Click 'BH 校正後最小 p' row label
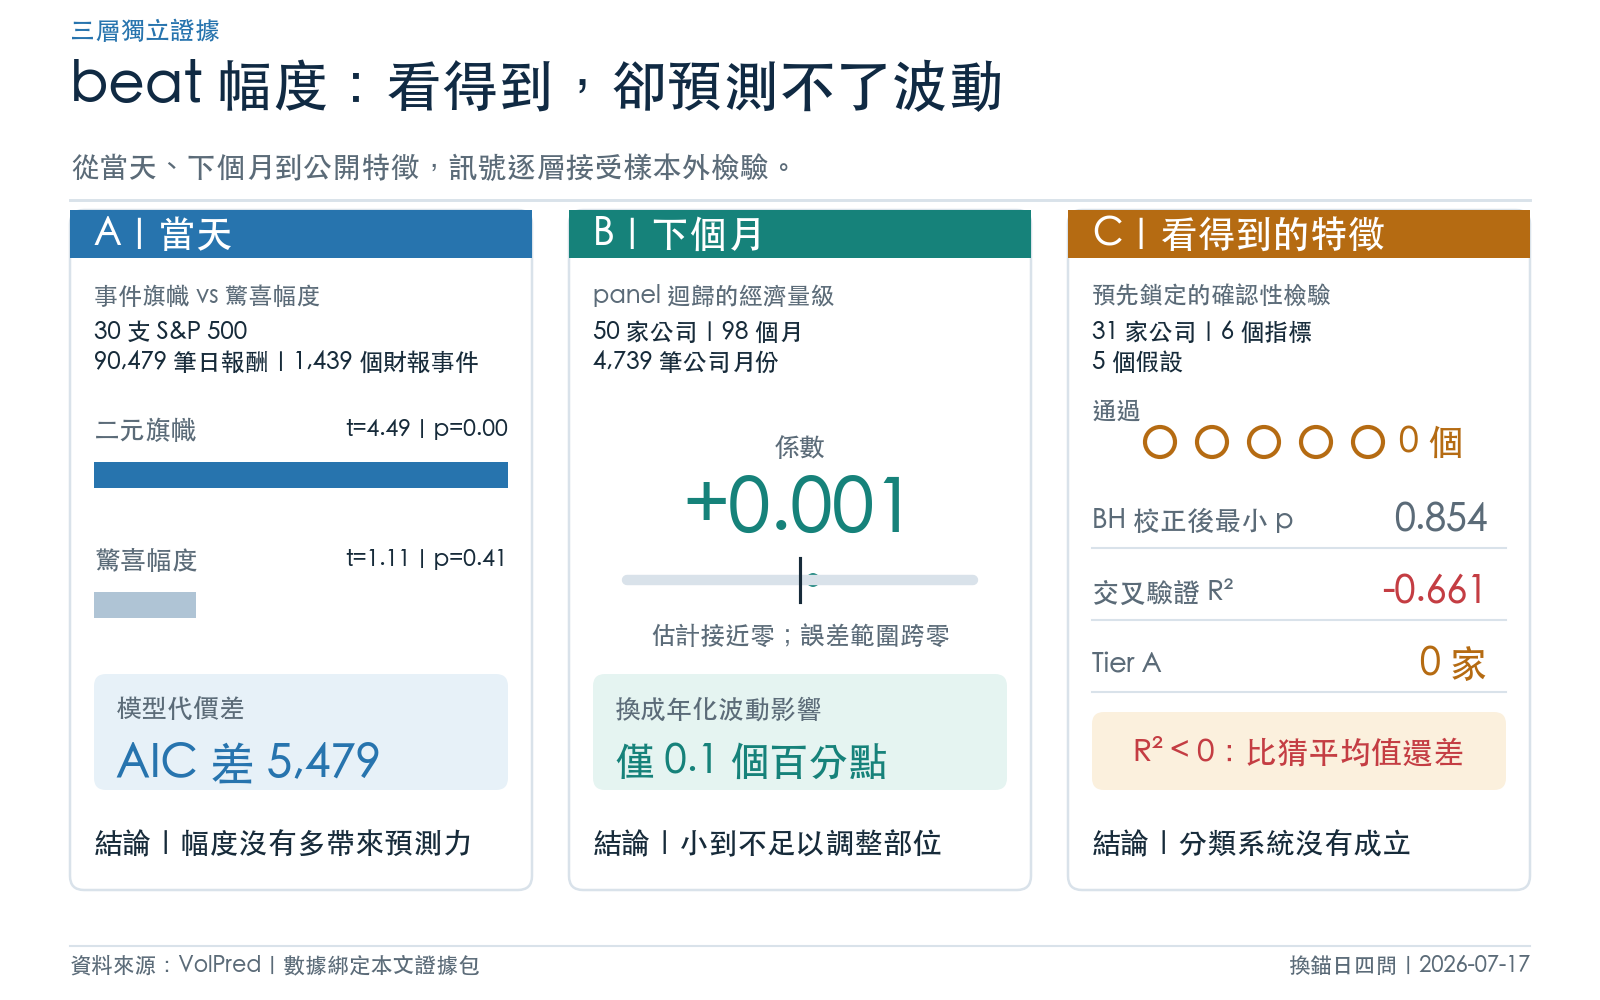Viewport: 1600px width, 1000px height. (x=1192, y=520)
